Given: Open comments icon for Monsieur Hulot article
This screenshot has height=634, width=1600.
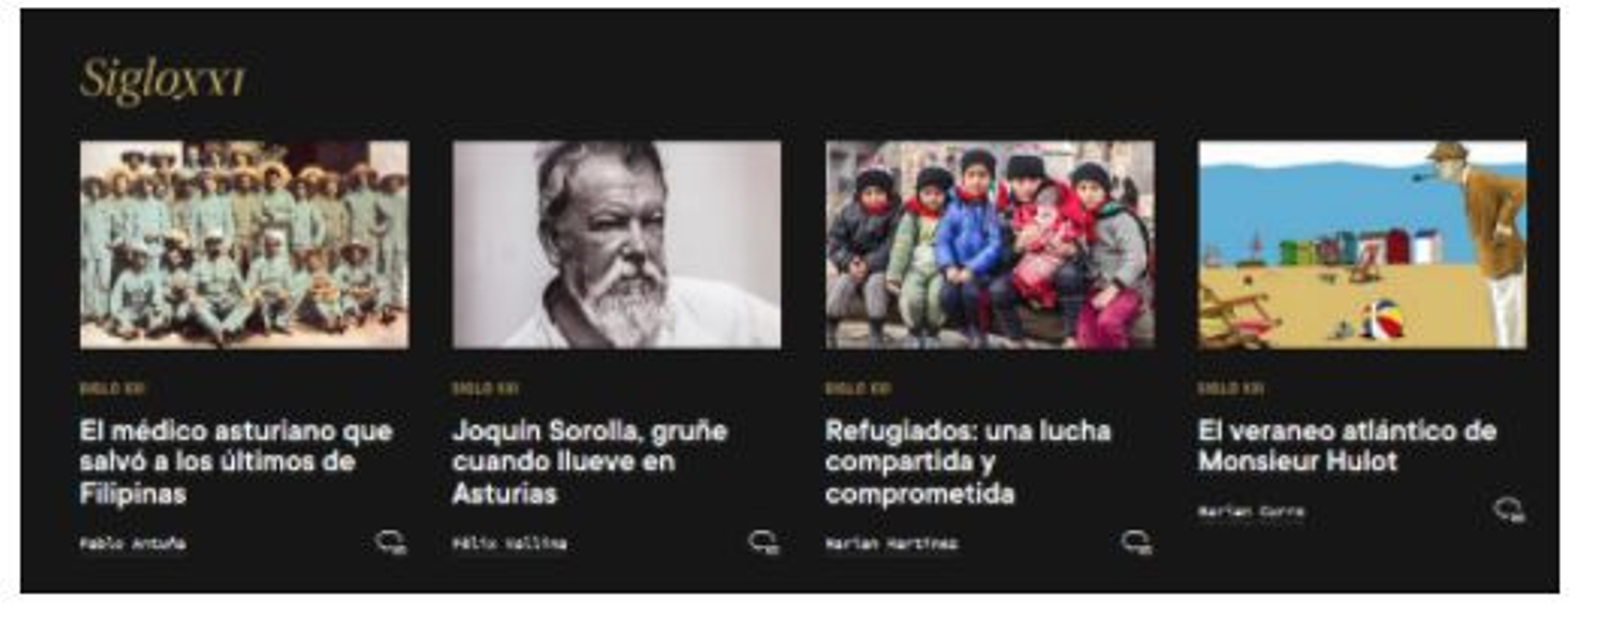Looking at the screenshot, I should (1510, 511).
